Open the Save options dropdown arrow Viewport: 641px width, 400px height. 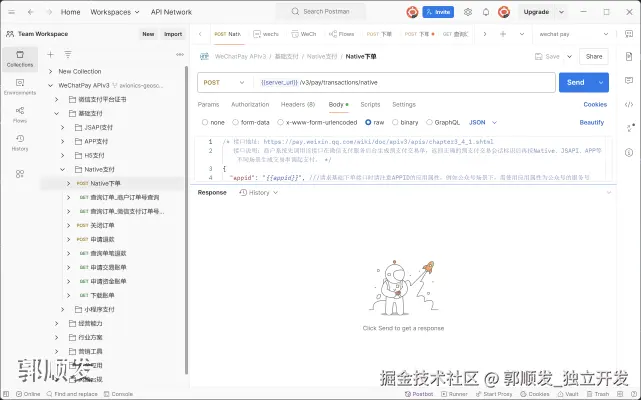[x=569, y=56]
